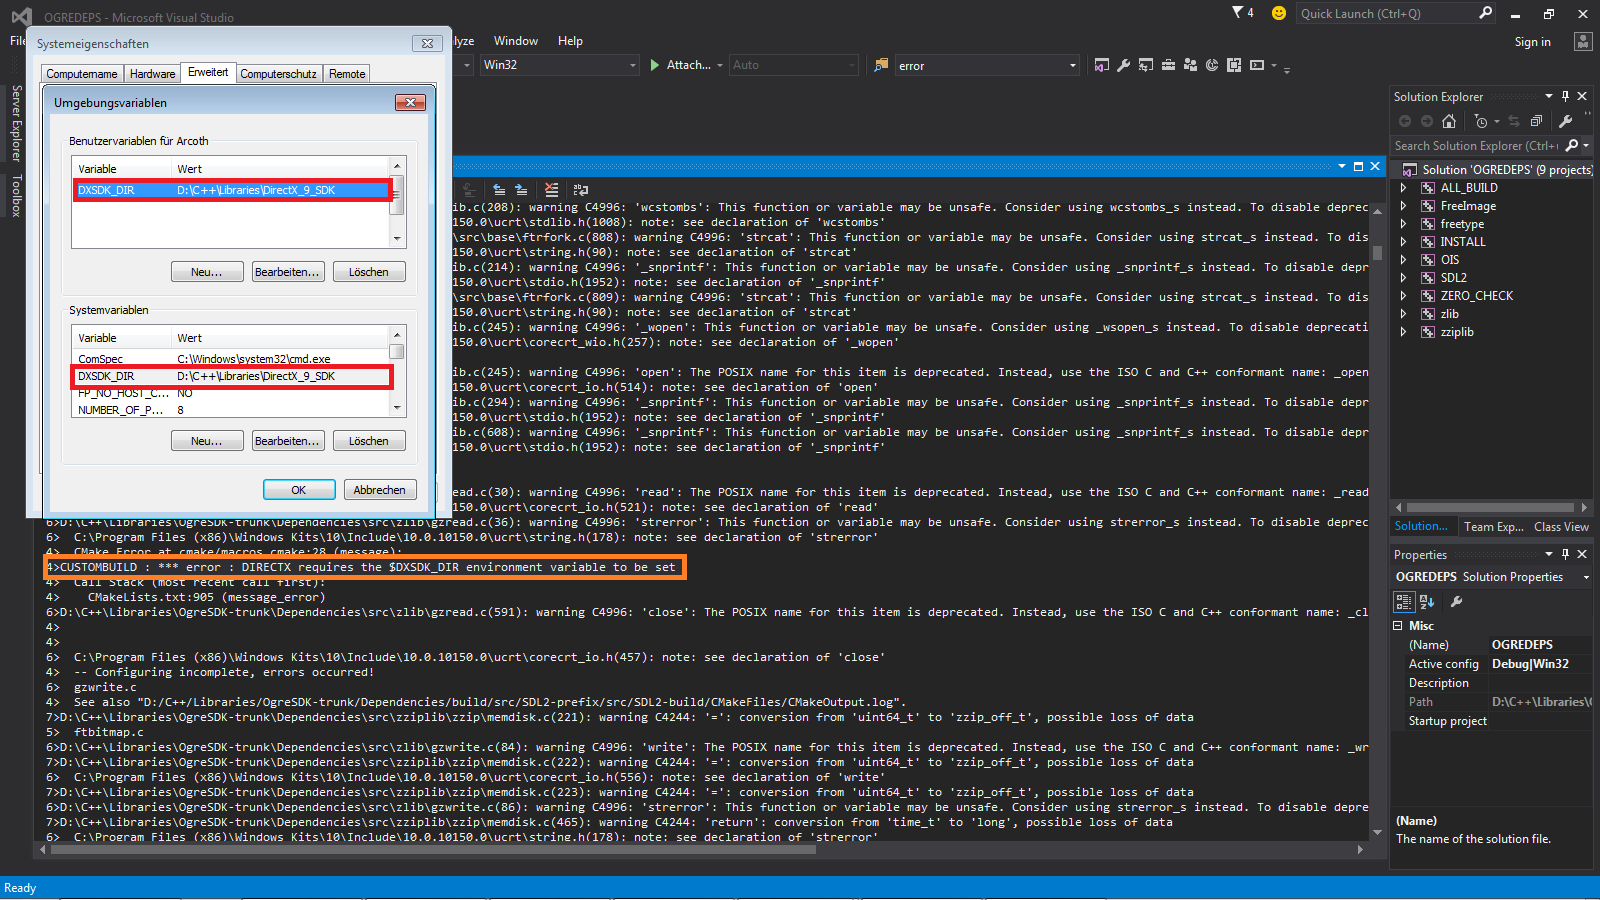The image size is (1600, 900).
Task: Open Solution Explorer Properties wrench icon
Action: click(x=1565, y=121)
